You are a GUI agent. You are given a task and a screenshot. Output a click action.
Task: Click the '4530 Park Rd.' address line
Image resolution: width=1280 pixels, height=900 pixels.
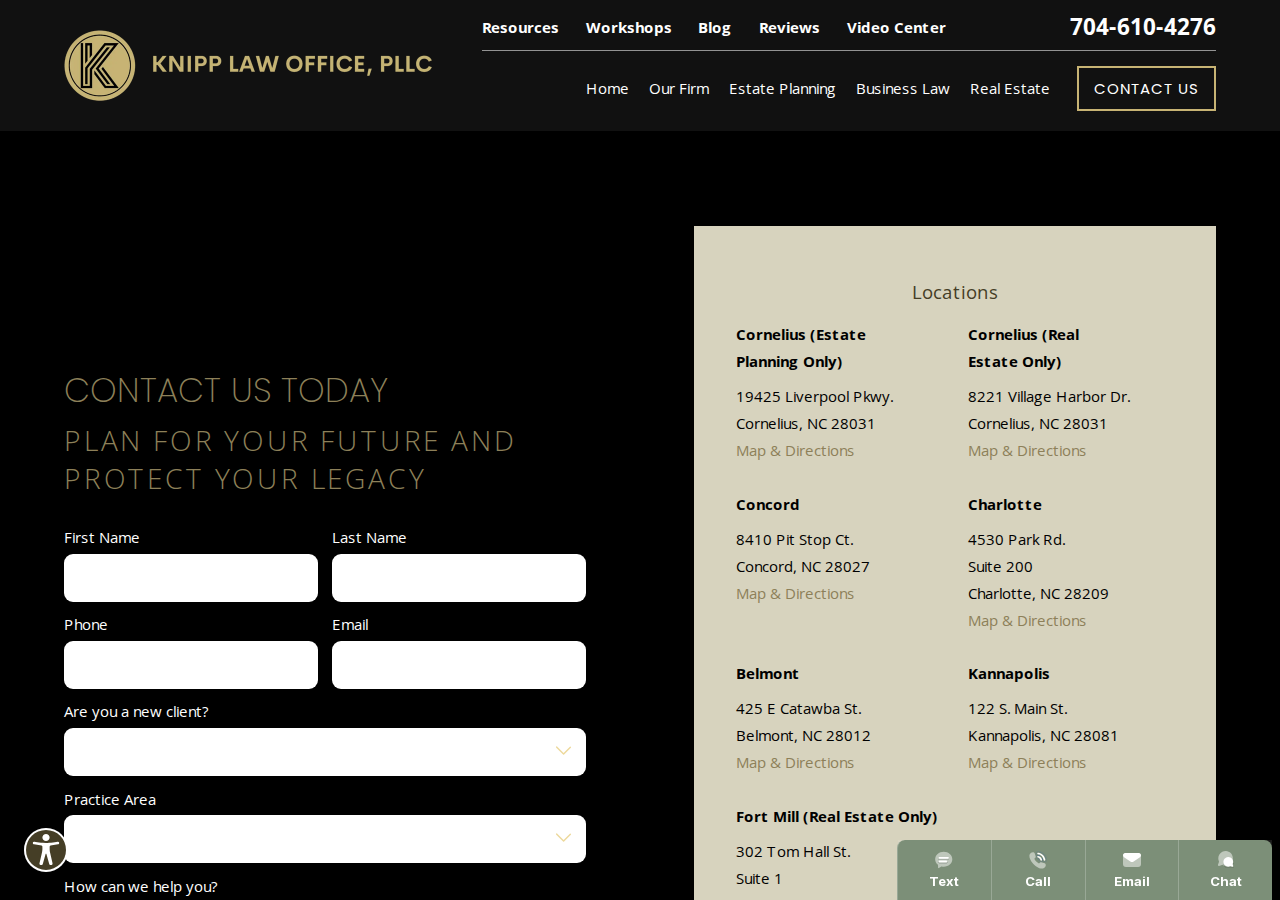[1017, 540]
